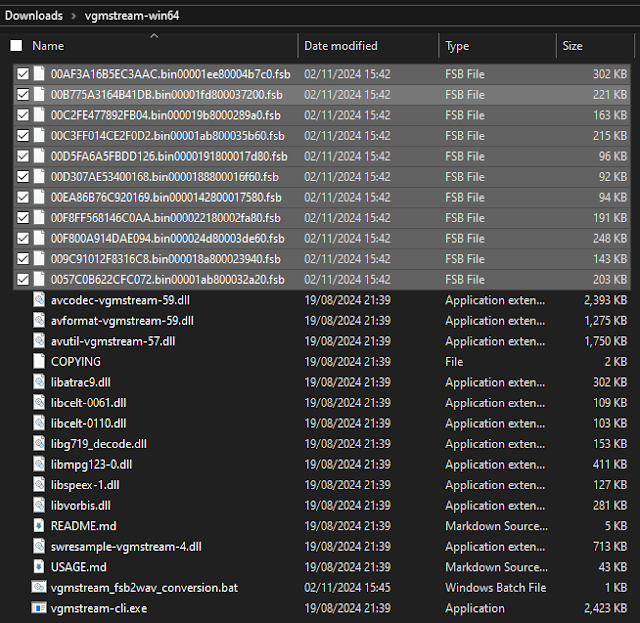This screenshot has width=640, height=623.
Task: Sort files by Date modified column header
Action: 341,46
